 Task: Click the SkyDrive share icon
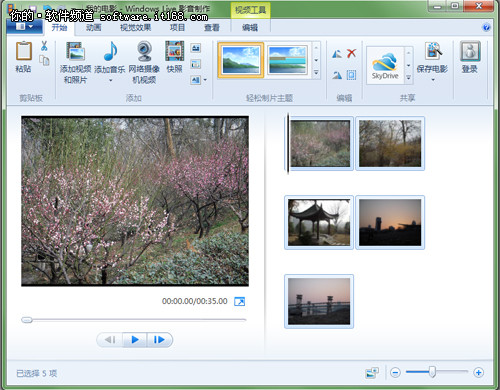tap(385, 66)
